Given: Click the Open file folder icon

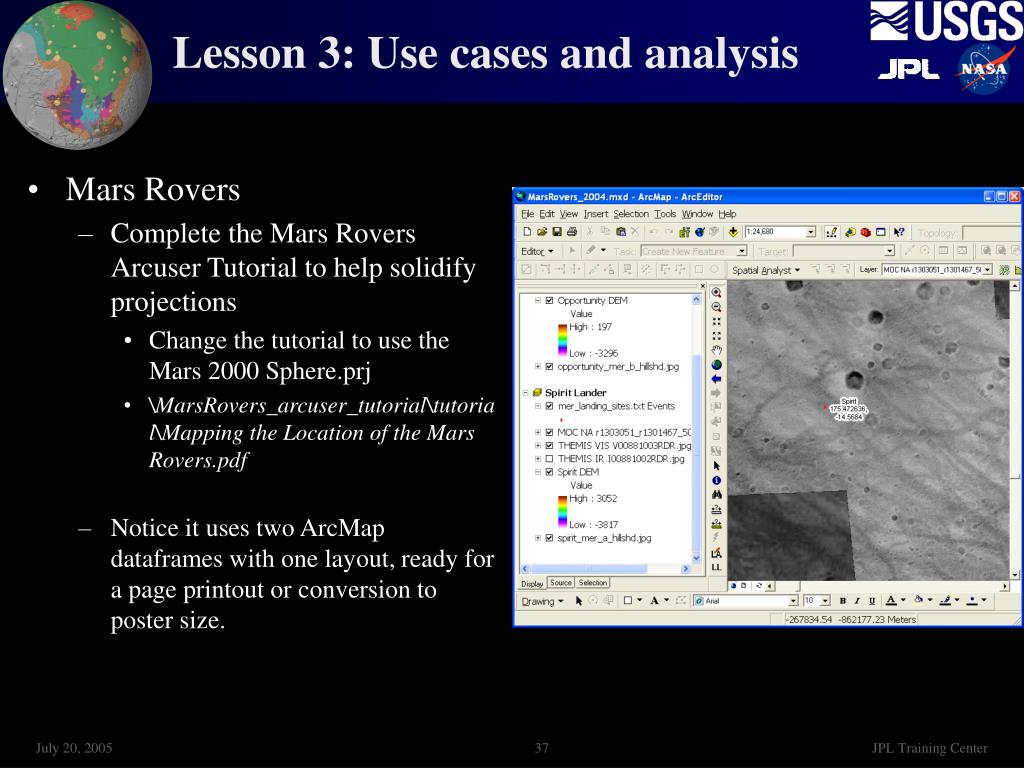Looking at the screenshot, I should [541, 232].
